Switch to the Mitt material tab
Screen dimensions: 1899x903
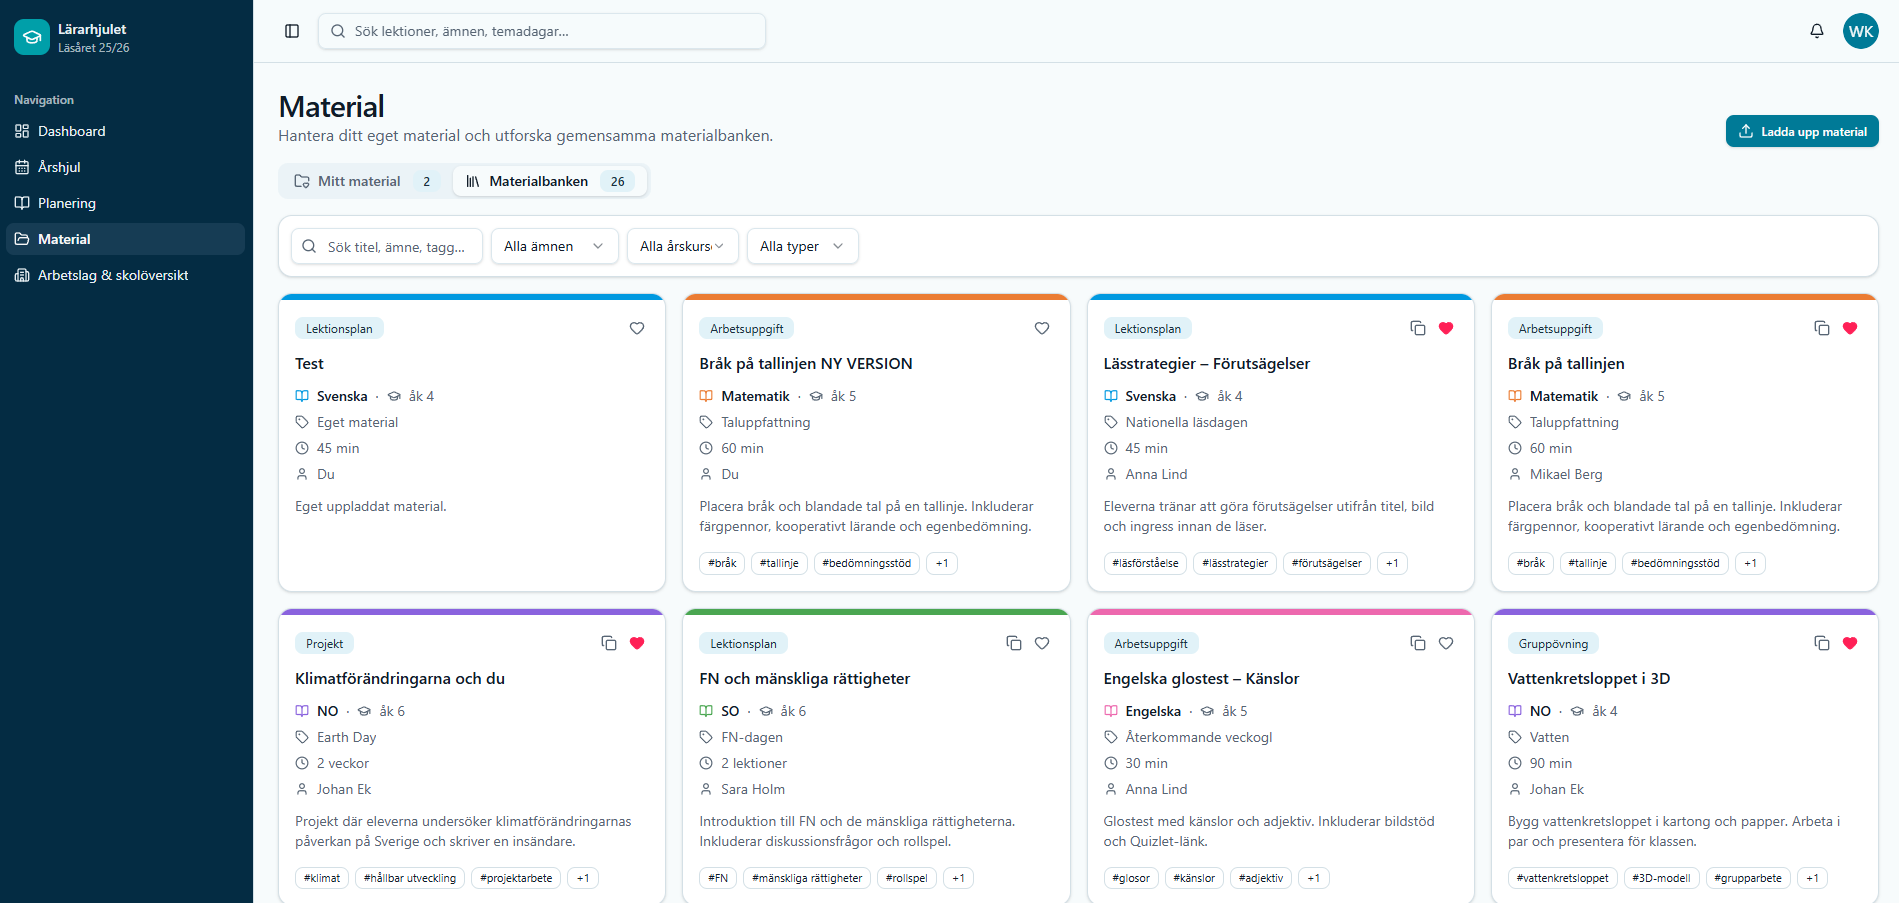coord(365,181)
